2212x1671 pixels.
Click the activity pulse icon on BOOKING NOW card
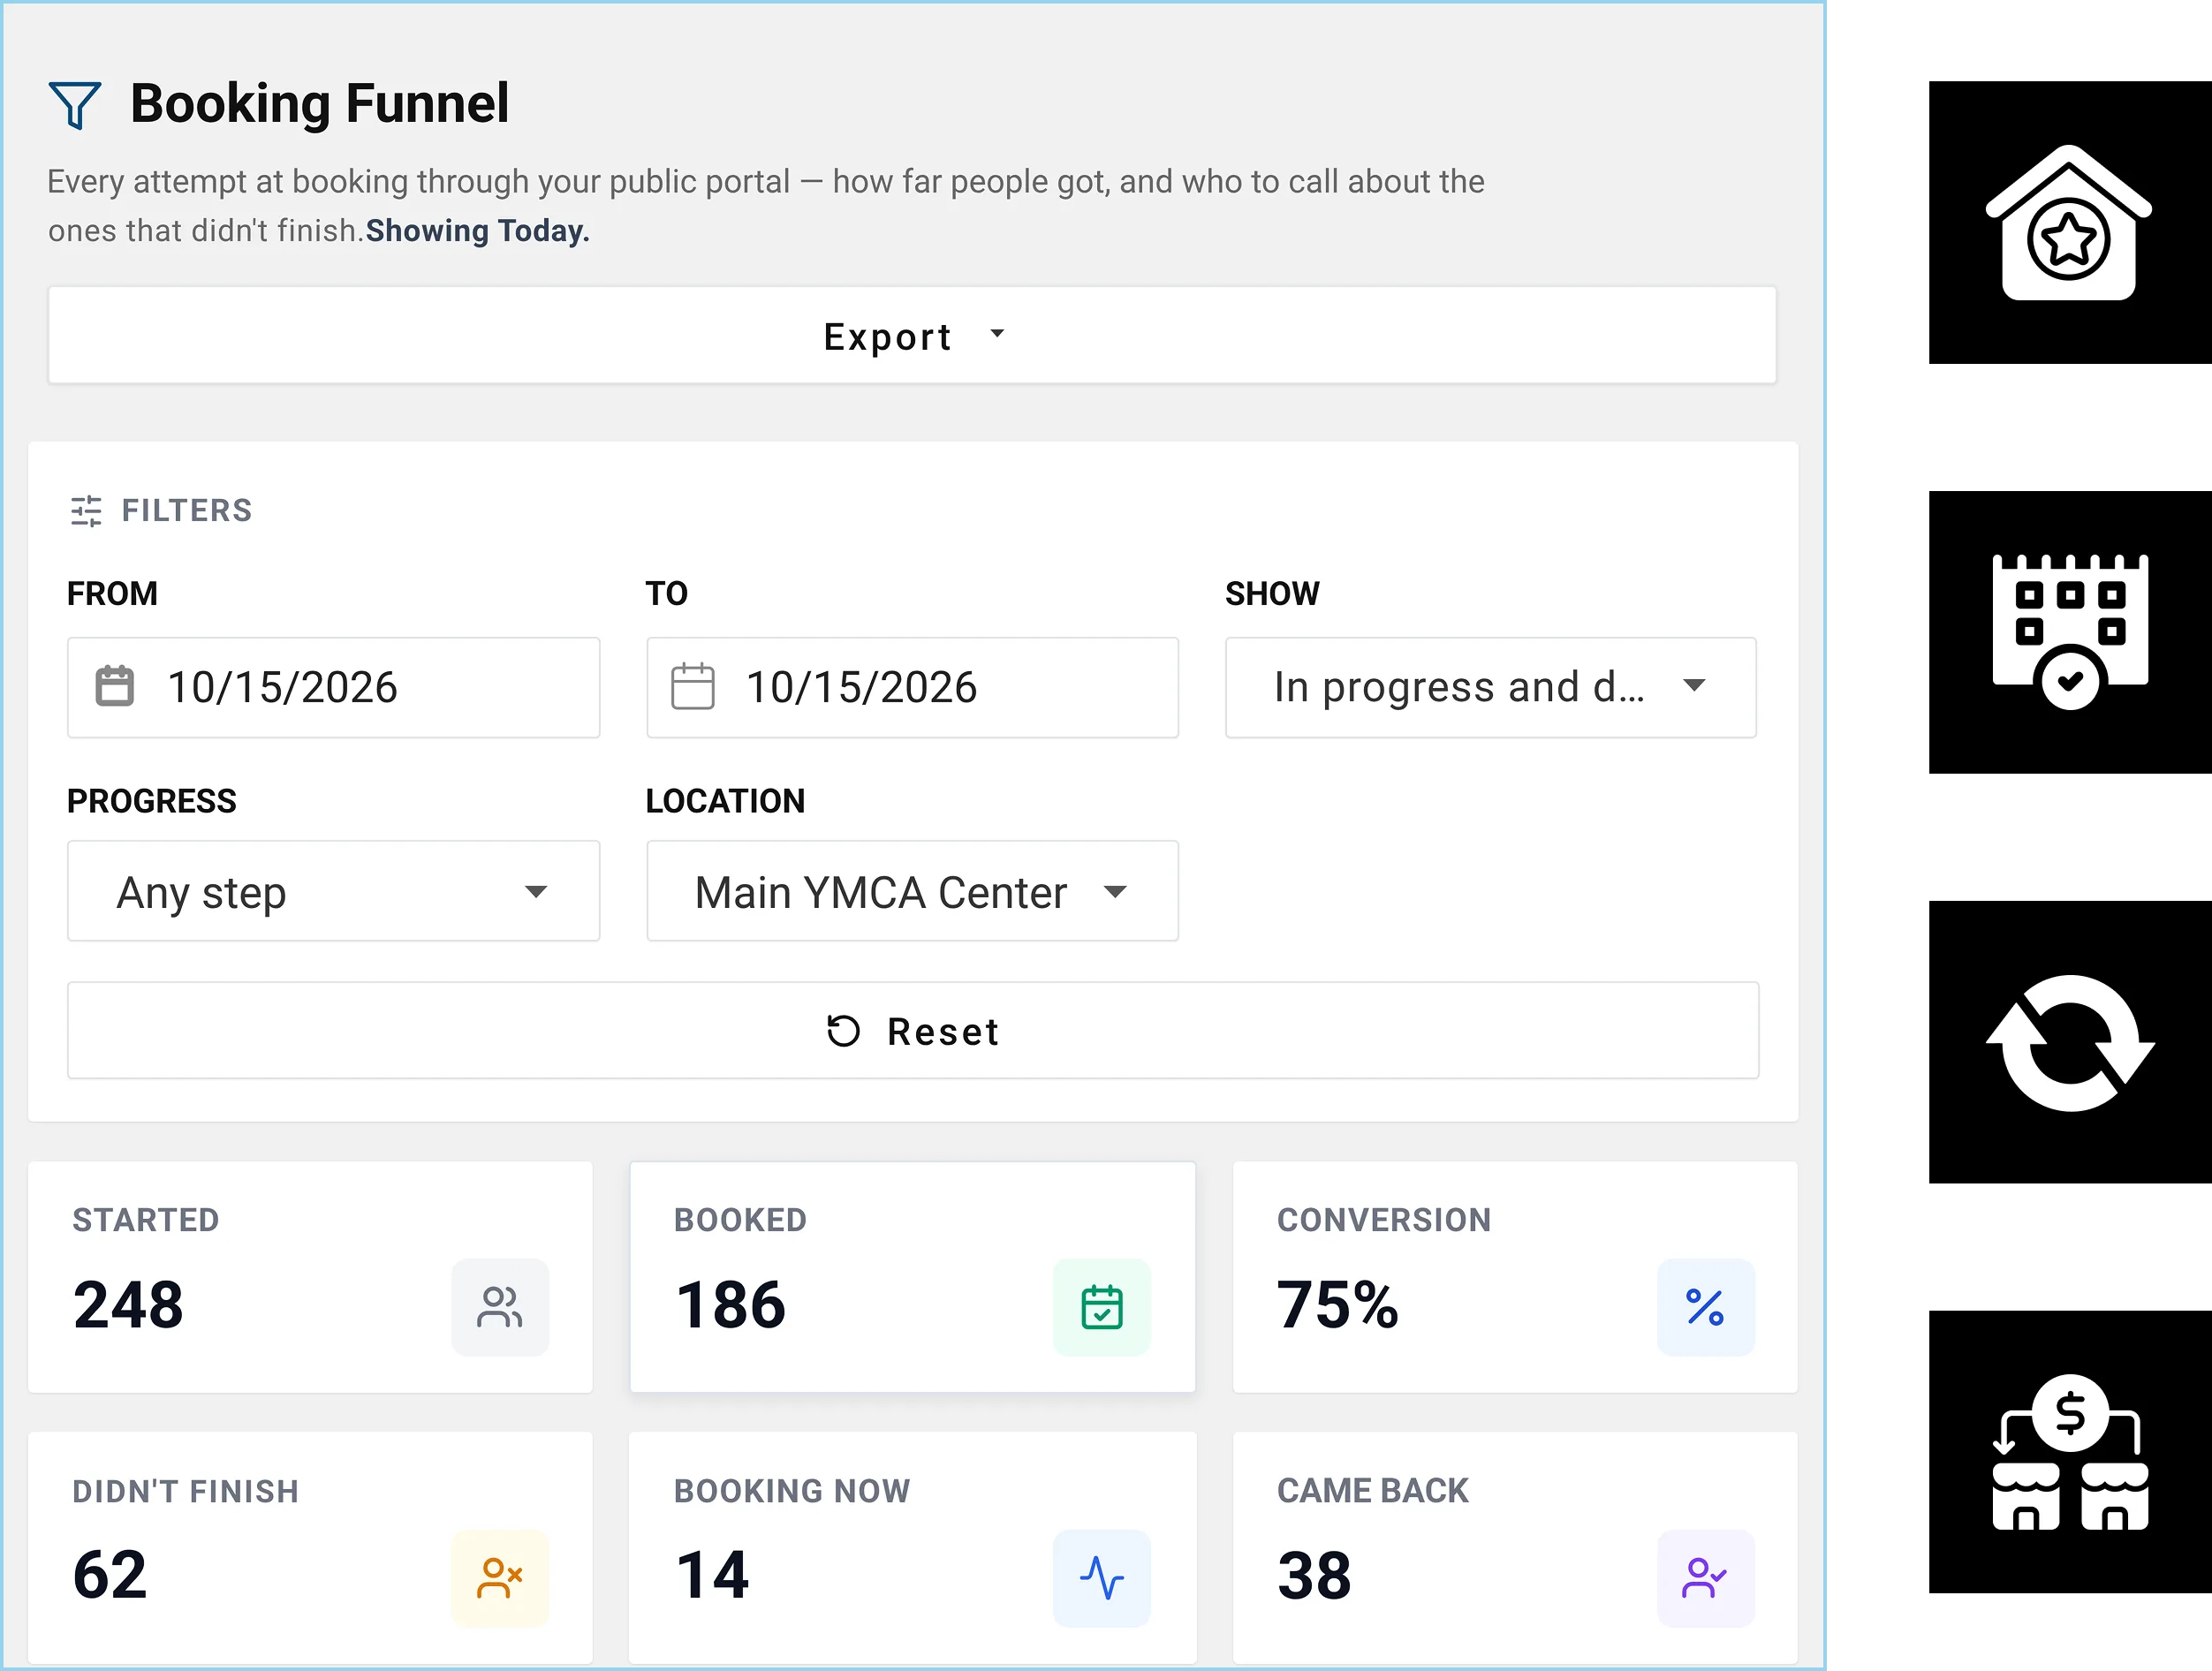pos(1102,1578)
